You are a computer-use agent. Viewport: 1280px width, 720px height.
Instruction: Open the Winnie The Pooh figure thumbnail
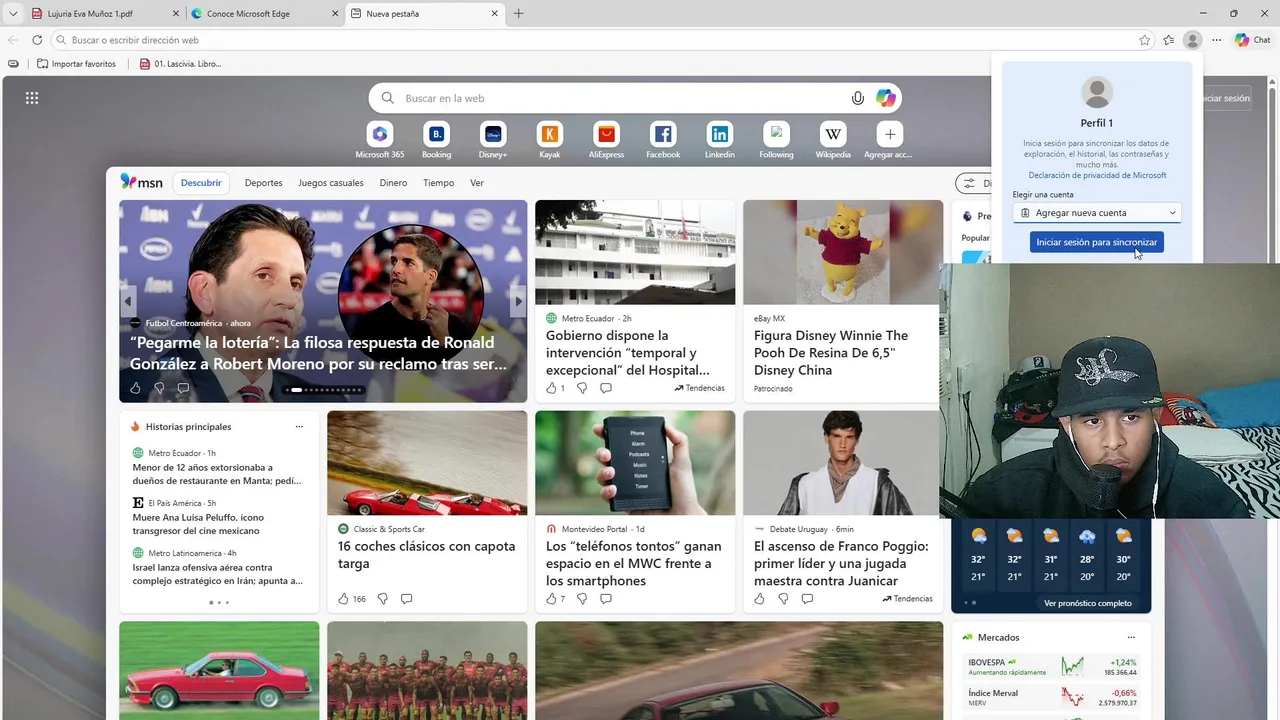(843, 252)
